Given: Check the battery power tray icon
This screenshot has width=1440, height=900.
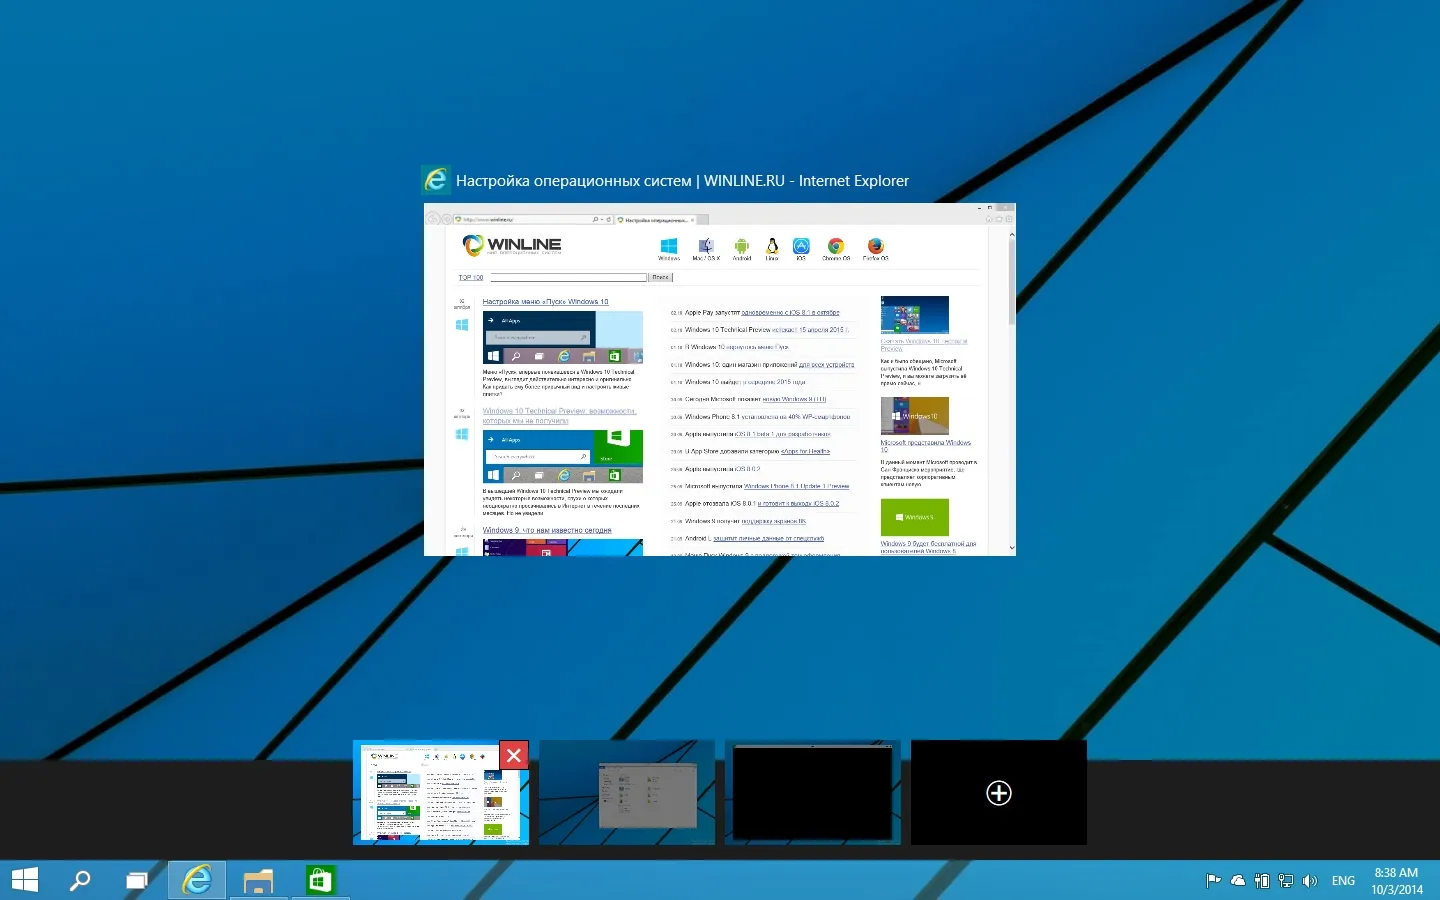Looking at the screenshot, I should pos(1262,881).
